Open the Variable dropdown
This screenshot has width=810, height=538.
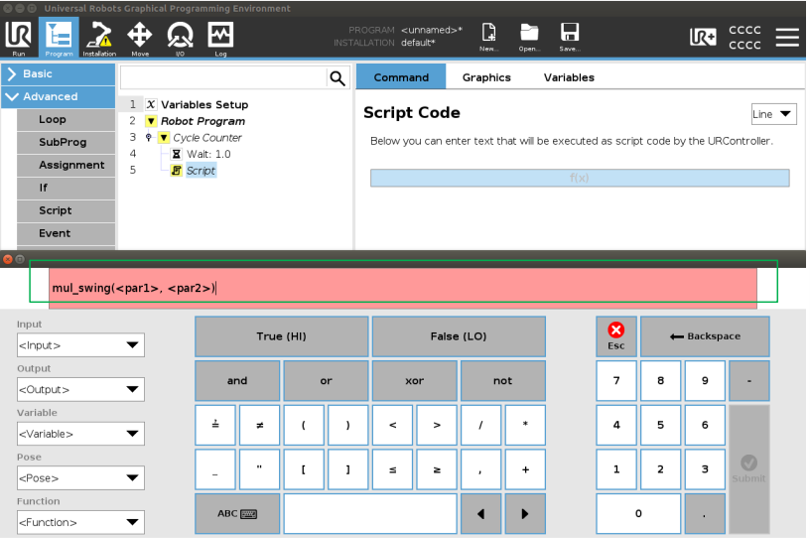pos(81,434)
